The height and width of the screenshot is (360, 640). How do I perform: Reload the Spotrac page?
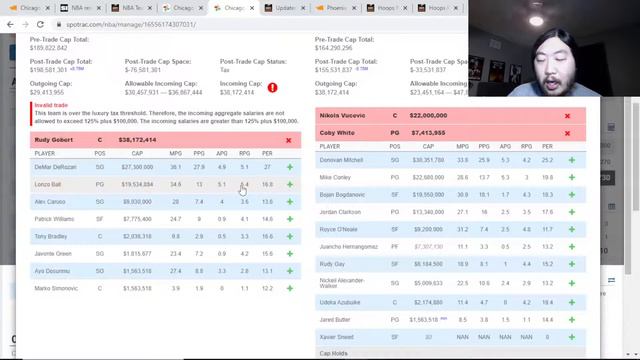(40, 24)
